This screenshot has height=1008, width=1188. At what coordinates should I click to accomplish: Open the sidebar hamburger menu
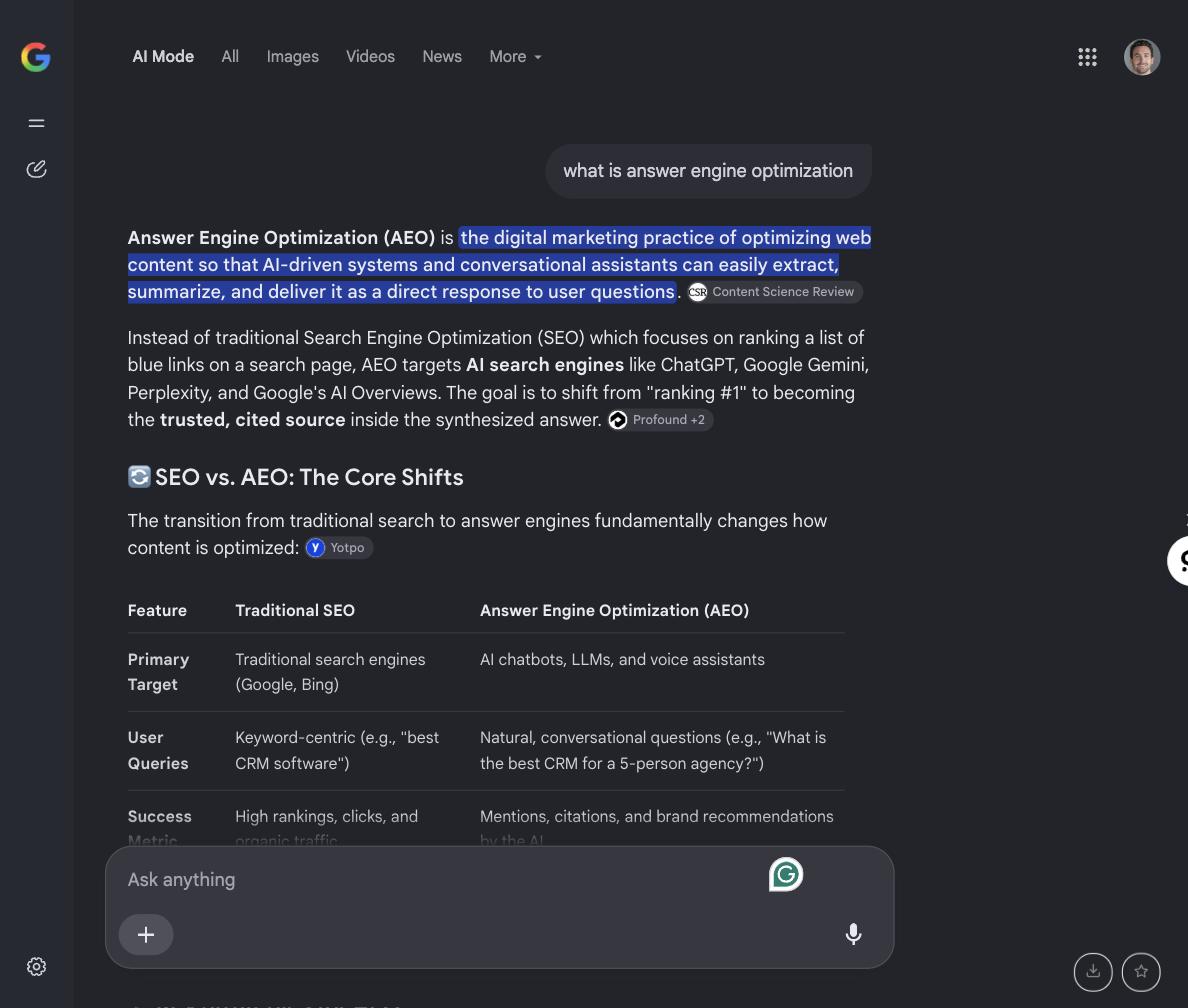click(36, 123)
